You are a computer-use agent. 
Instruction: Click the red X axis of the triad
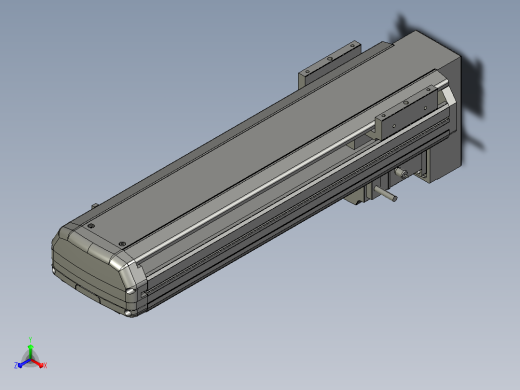pos(38,363)
